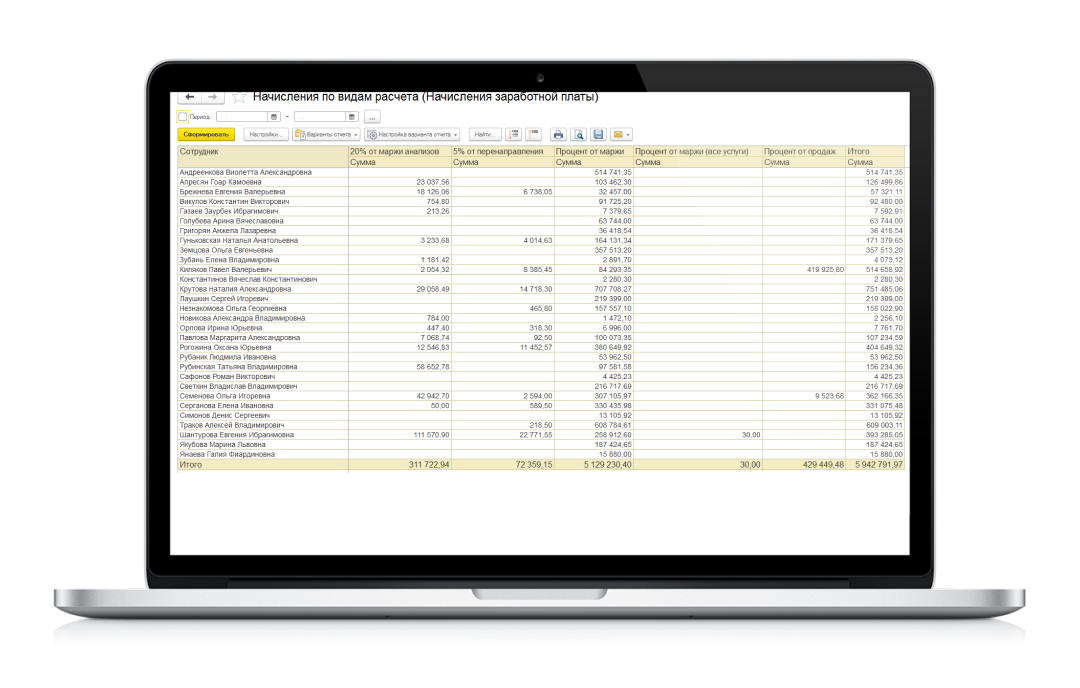1080x688 pixels.
Task: Save the report with floppy disk icon
Action: pyautogui.click(x=598, y=134)
